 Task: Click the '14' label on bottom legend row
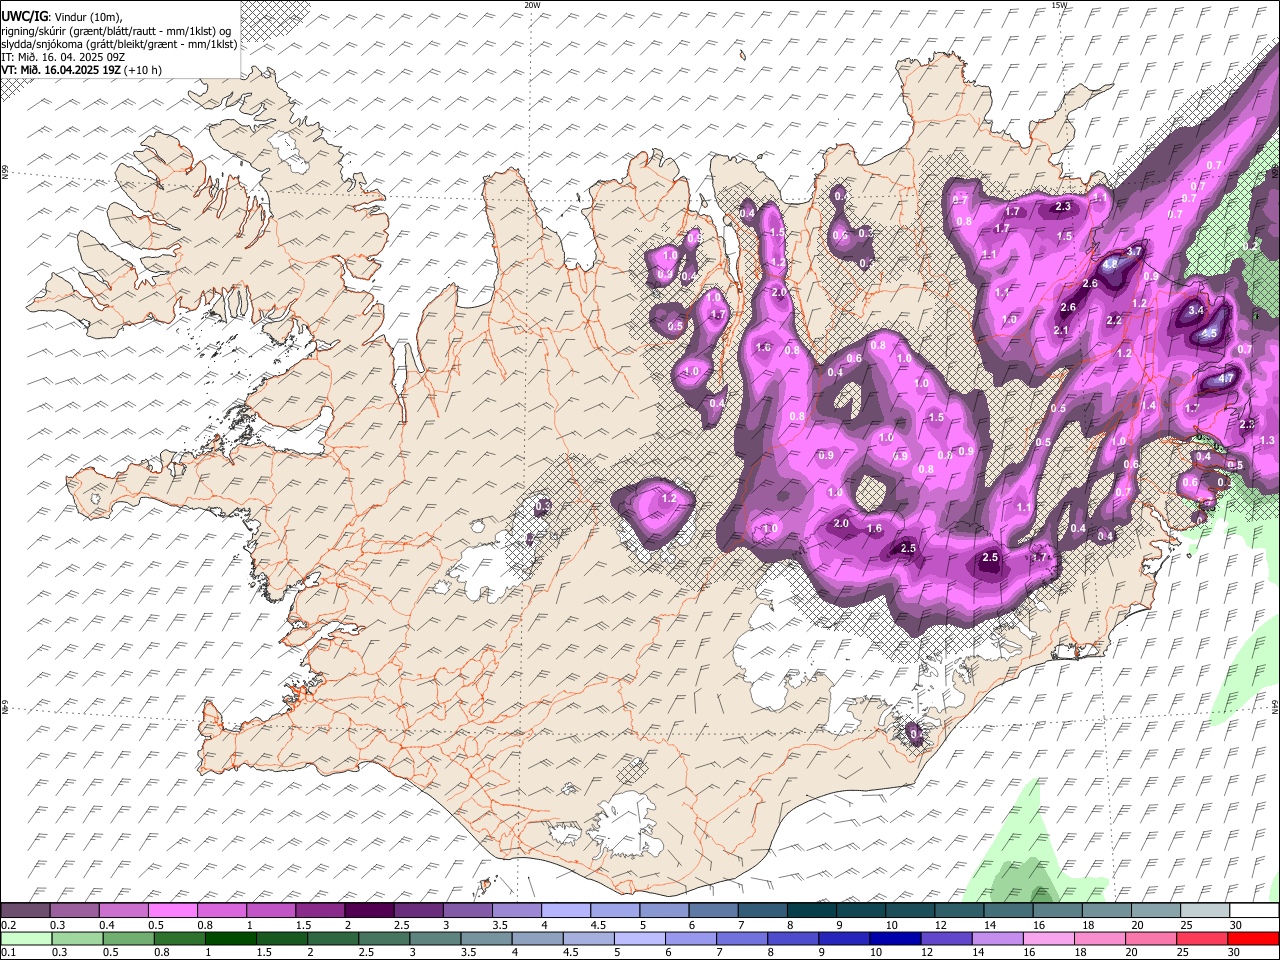point(976,953)
